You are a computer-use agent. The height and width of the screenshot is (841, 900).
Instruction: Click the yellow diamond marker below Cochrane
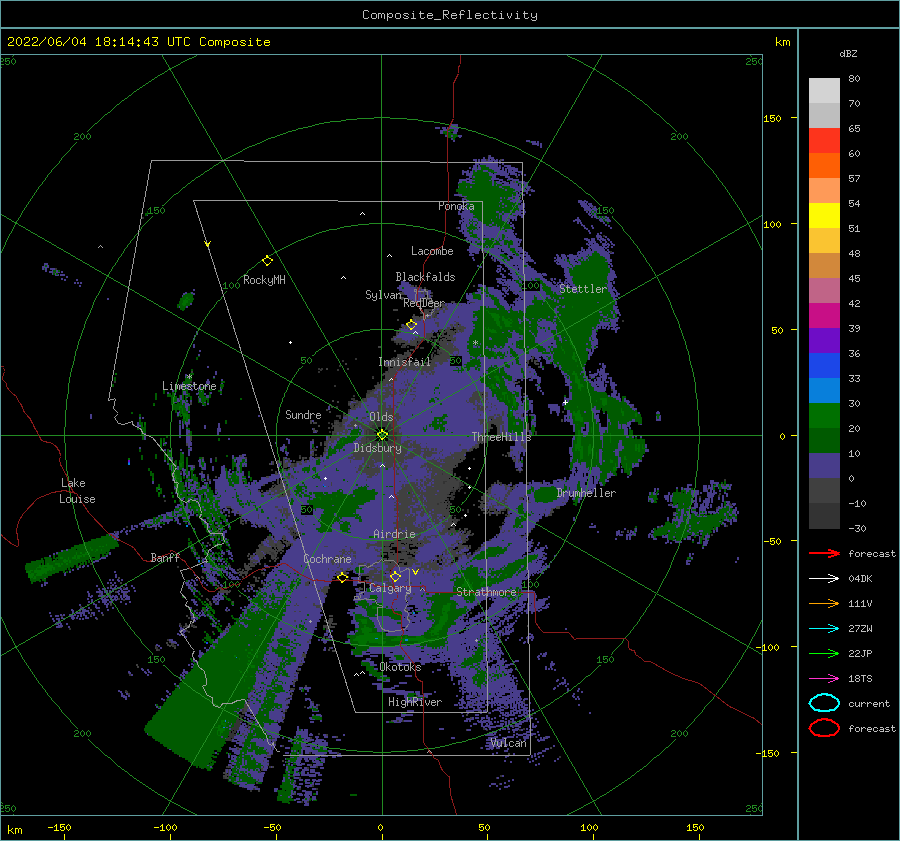342,577
